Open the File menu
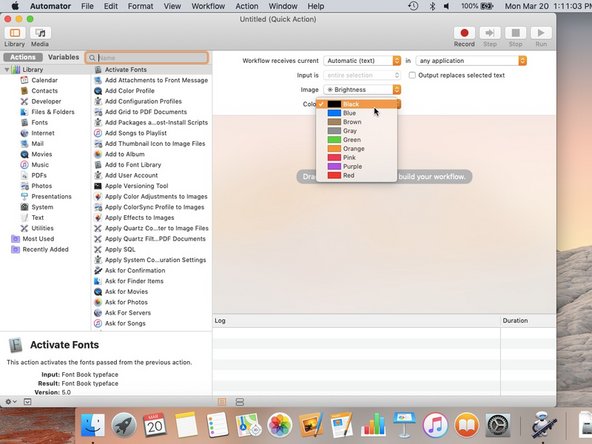Screen dimensions: 592x444 pyautogui.click(x=87, y=6)
